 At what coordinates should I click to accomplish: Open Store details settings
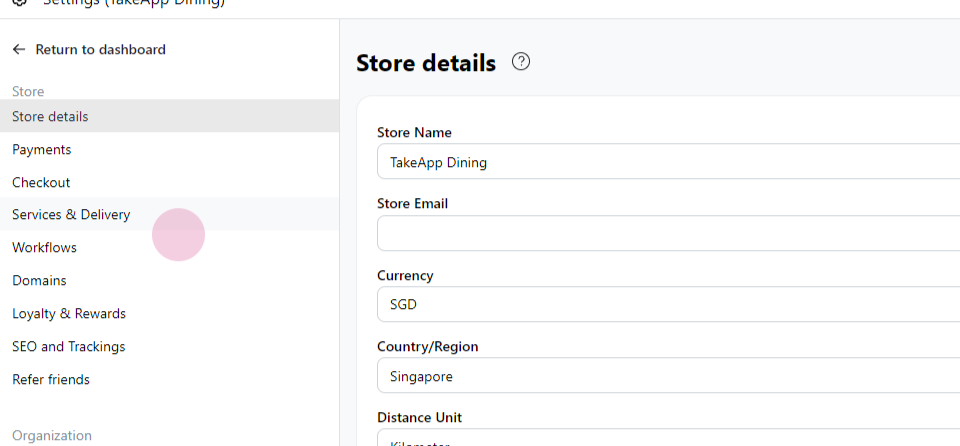coord(170,116)
